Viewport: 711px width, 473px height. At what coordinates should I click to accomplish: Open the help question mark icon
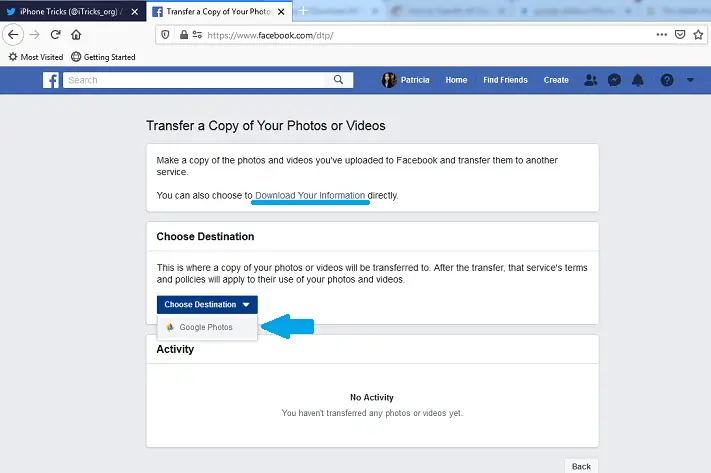click(667, 80)
